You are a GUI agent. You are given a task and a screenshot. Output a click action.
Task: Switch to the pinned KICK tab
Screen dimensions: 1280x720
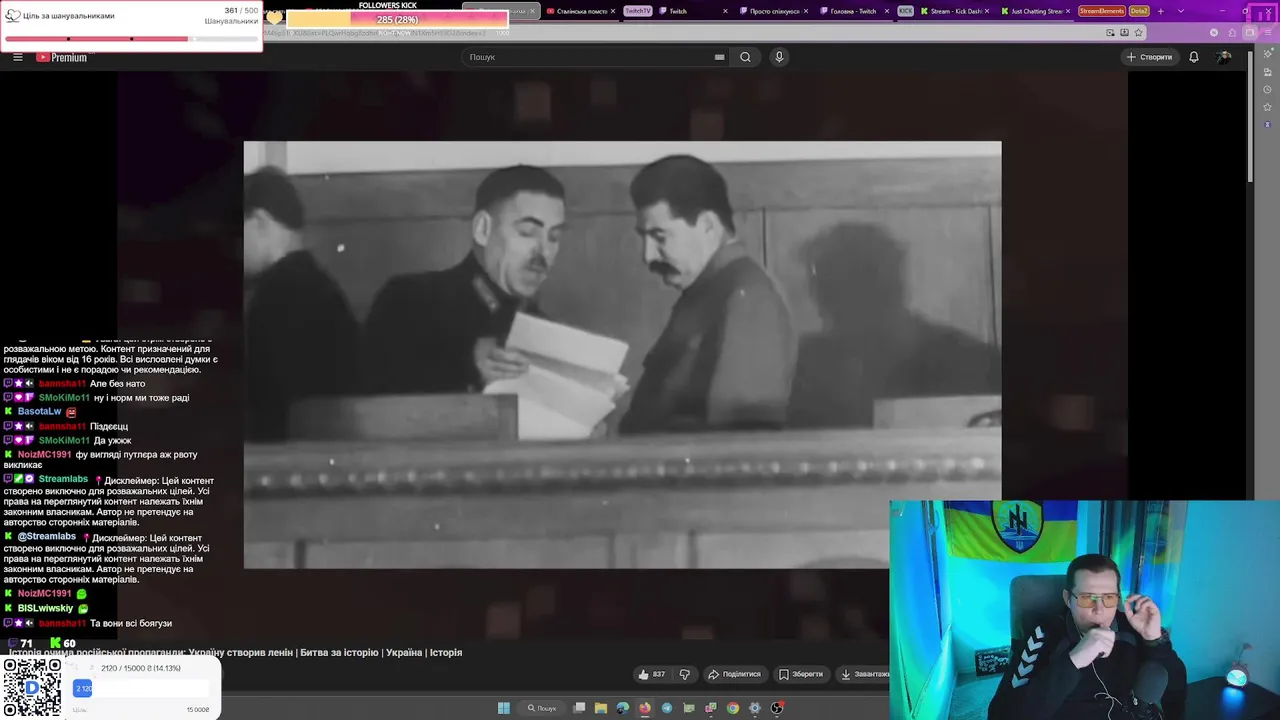click(x=905, y=11)
